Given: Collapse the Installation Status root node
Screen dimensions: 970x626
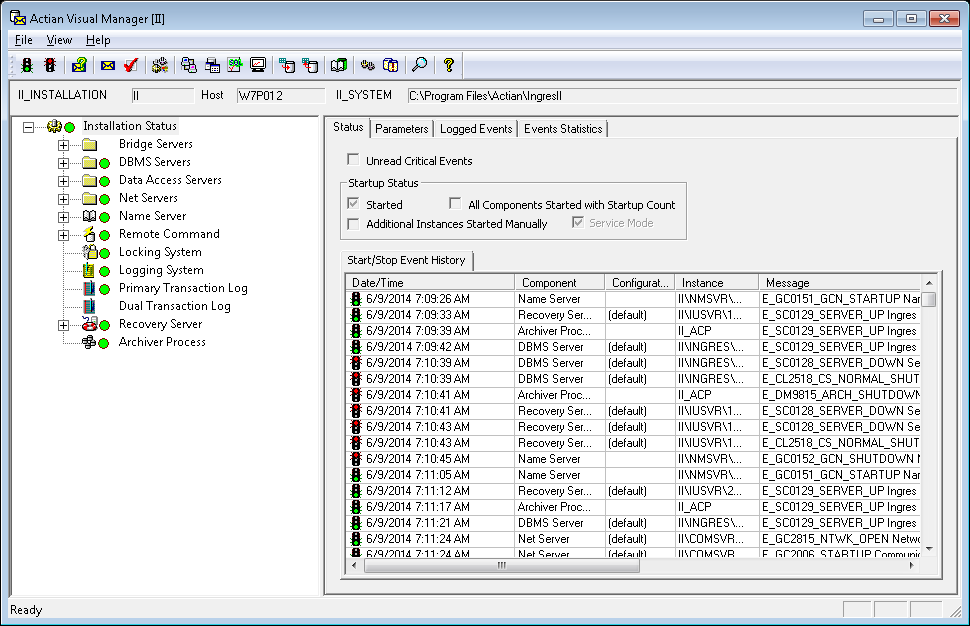Looking at the screenshot, I should tap(28, 126).
